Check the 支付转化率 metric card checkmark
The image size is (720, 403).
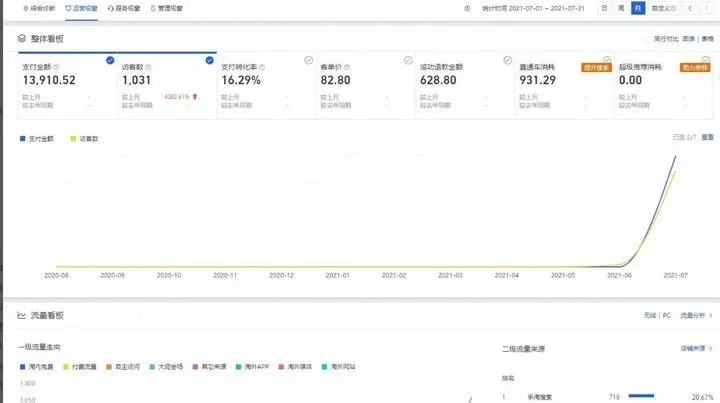tap(309, 60)
